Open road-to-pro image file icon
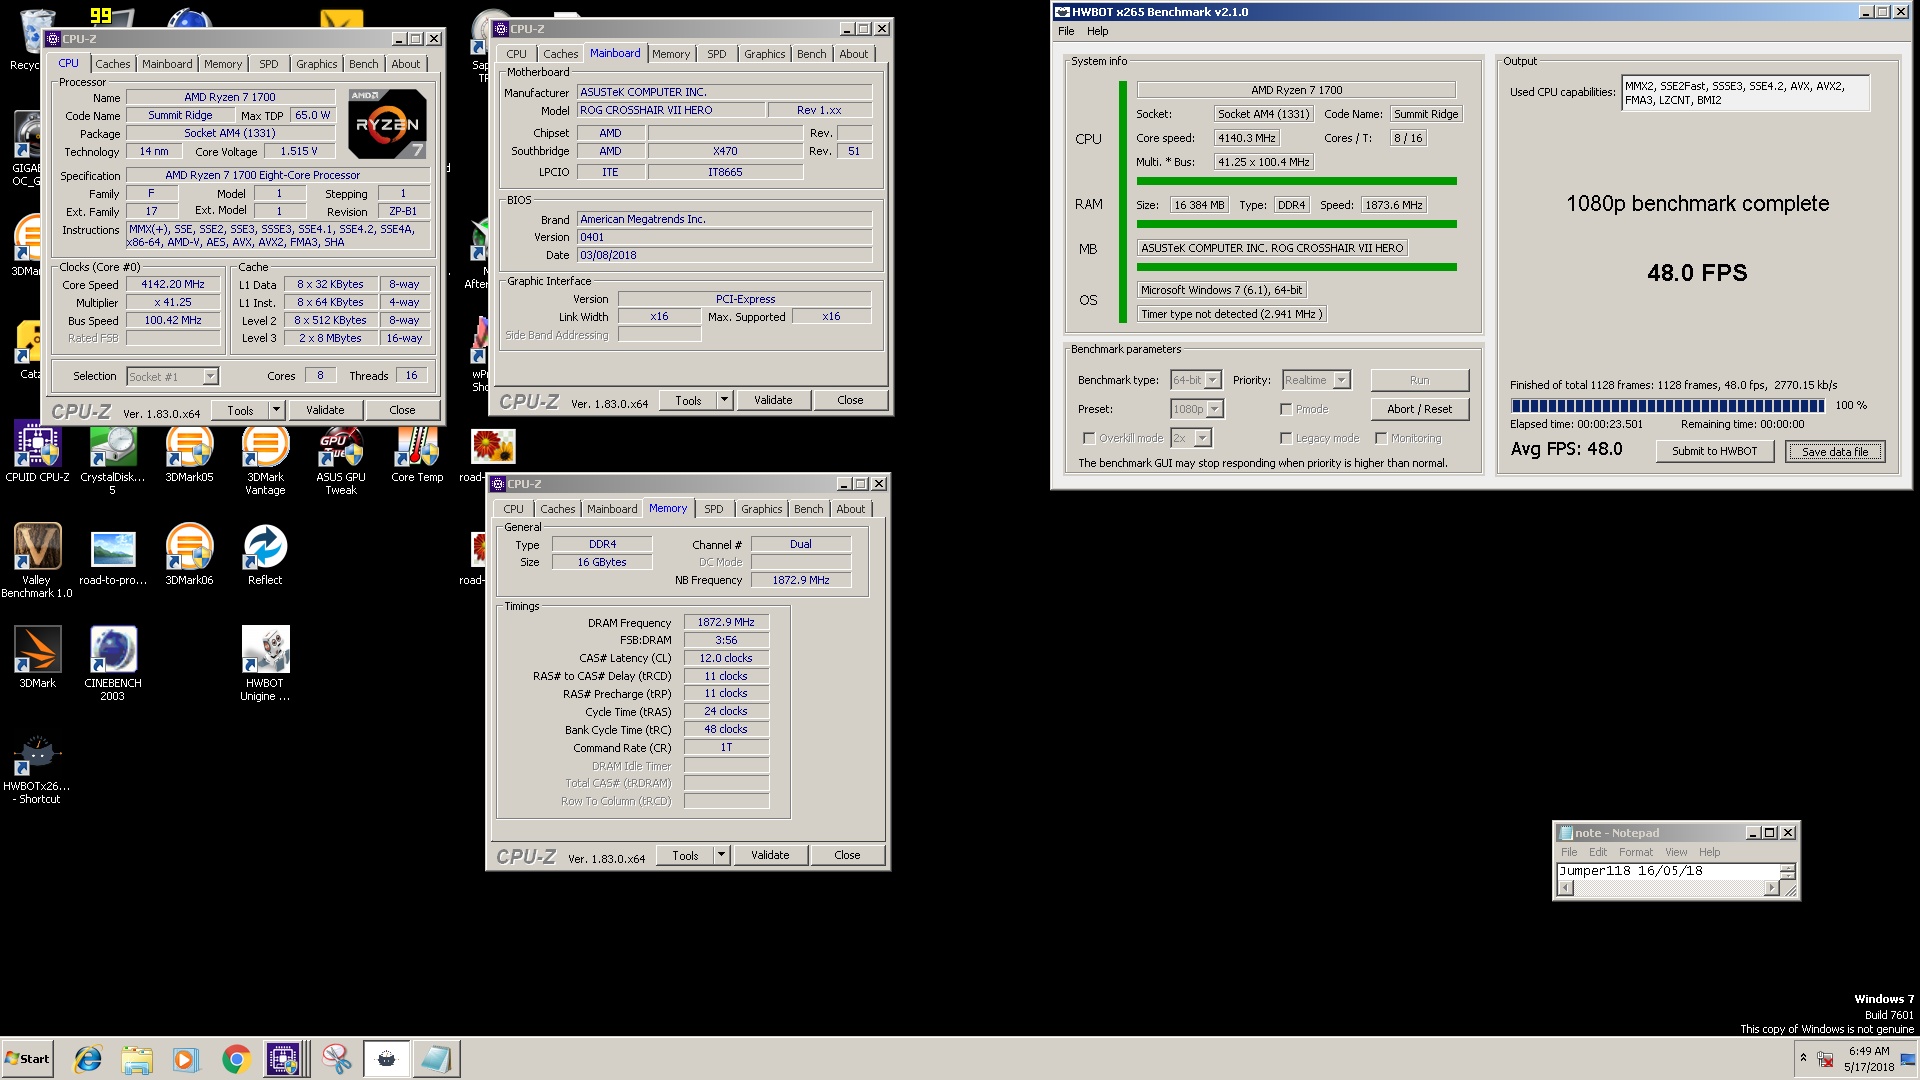1920x1080 pixels. pos(113,555)
